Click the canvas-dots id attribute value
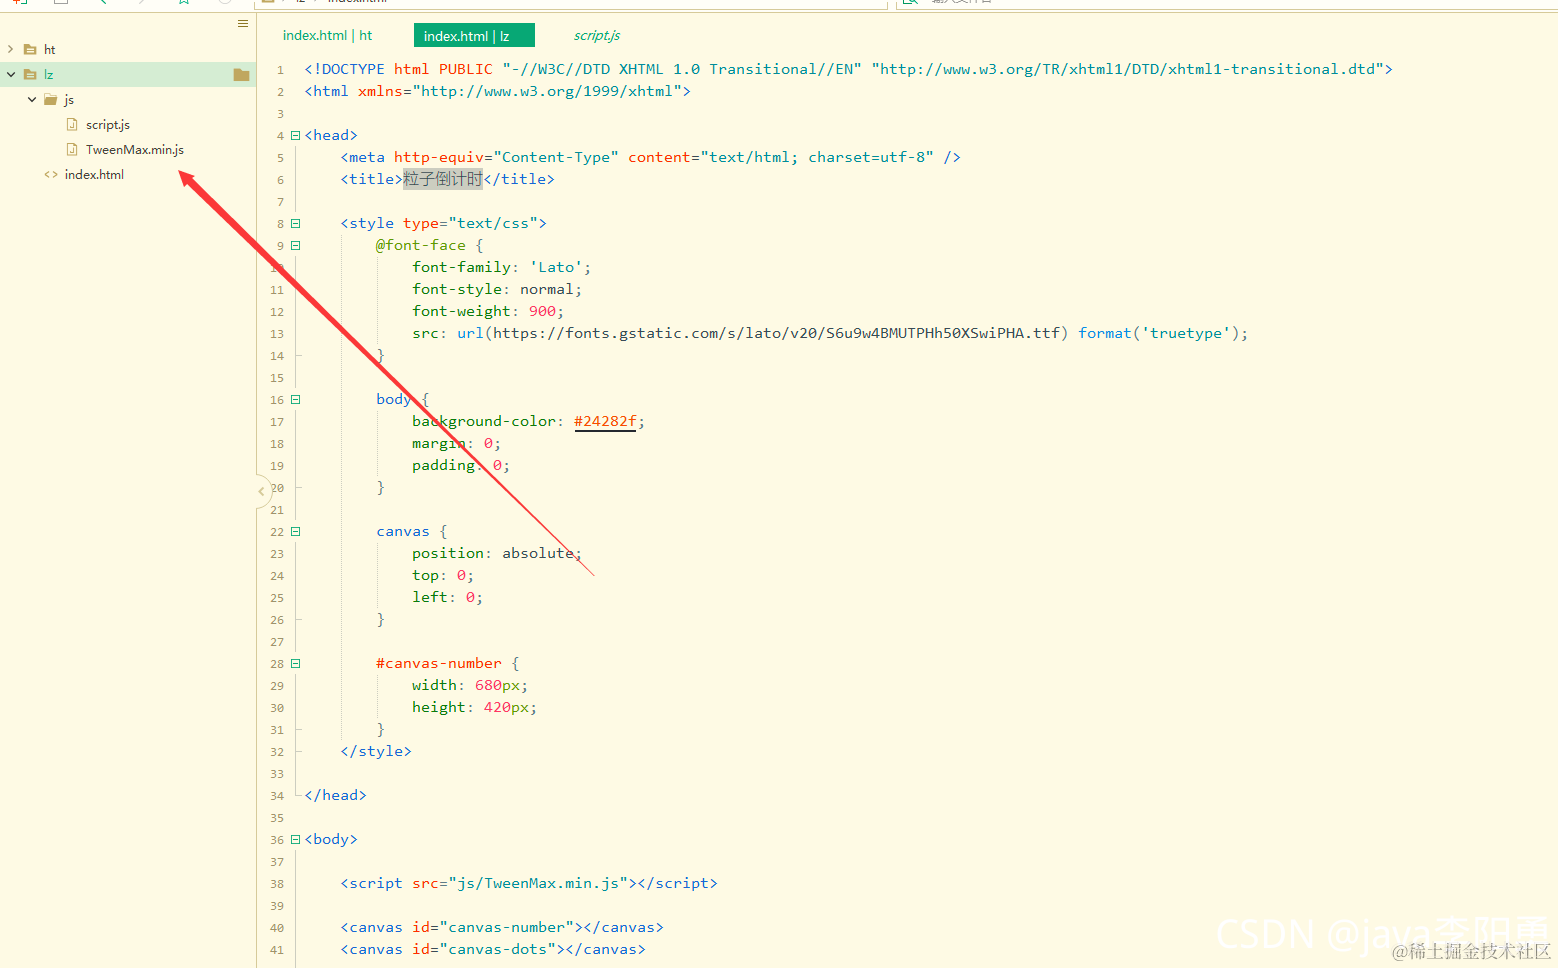 498,949
